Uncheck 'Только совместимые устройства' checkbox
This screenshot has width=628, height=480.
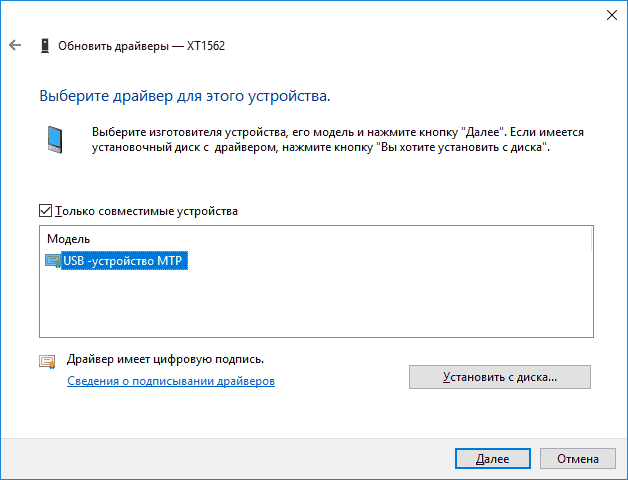(45, 211)
